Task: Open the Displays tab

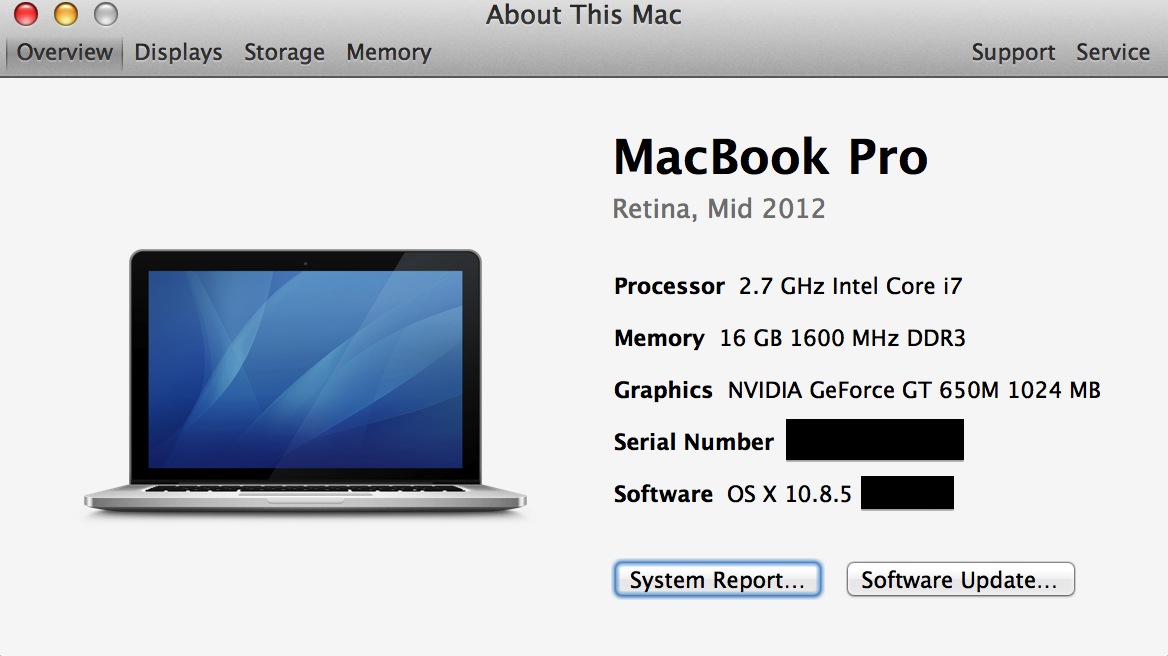Action: point(178,52)
